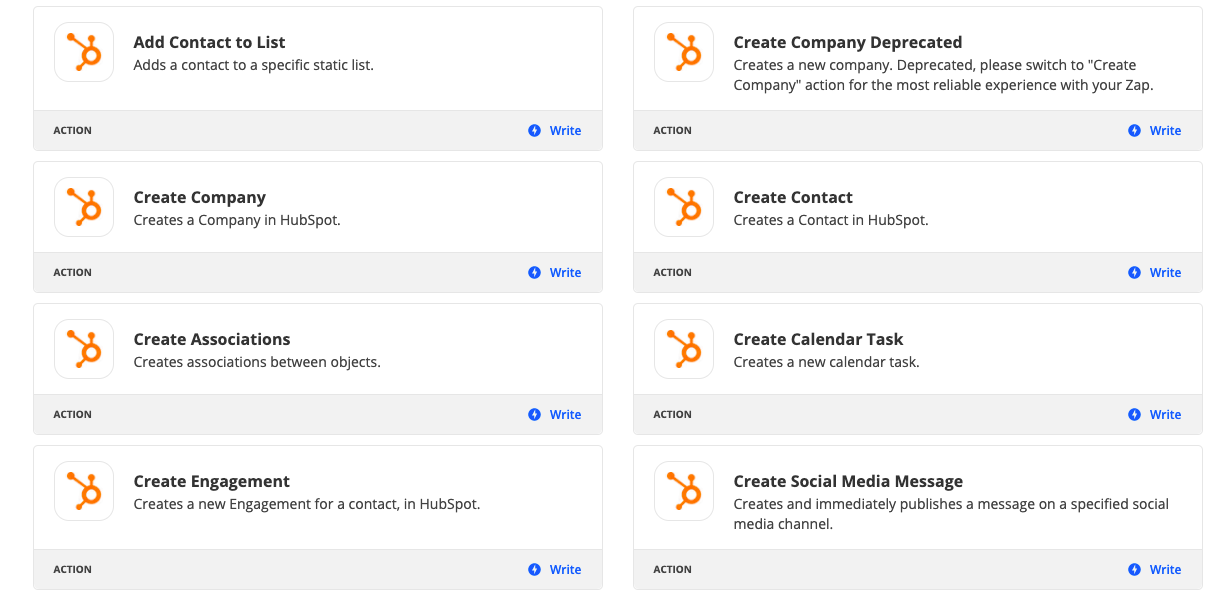The width and height of the screenshot is (1225, 605).
Task: Click lightning bolt icon in Create Engagement footer
Action: pyautogui.click(x=534, y=570)
